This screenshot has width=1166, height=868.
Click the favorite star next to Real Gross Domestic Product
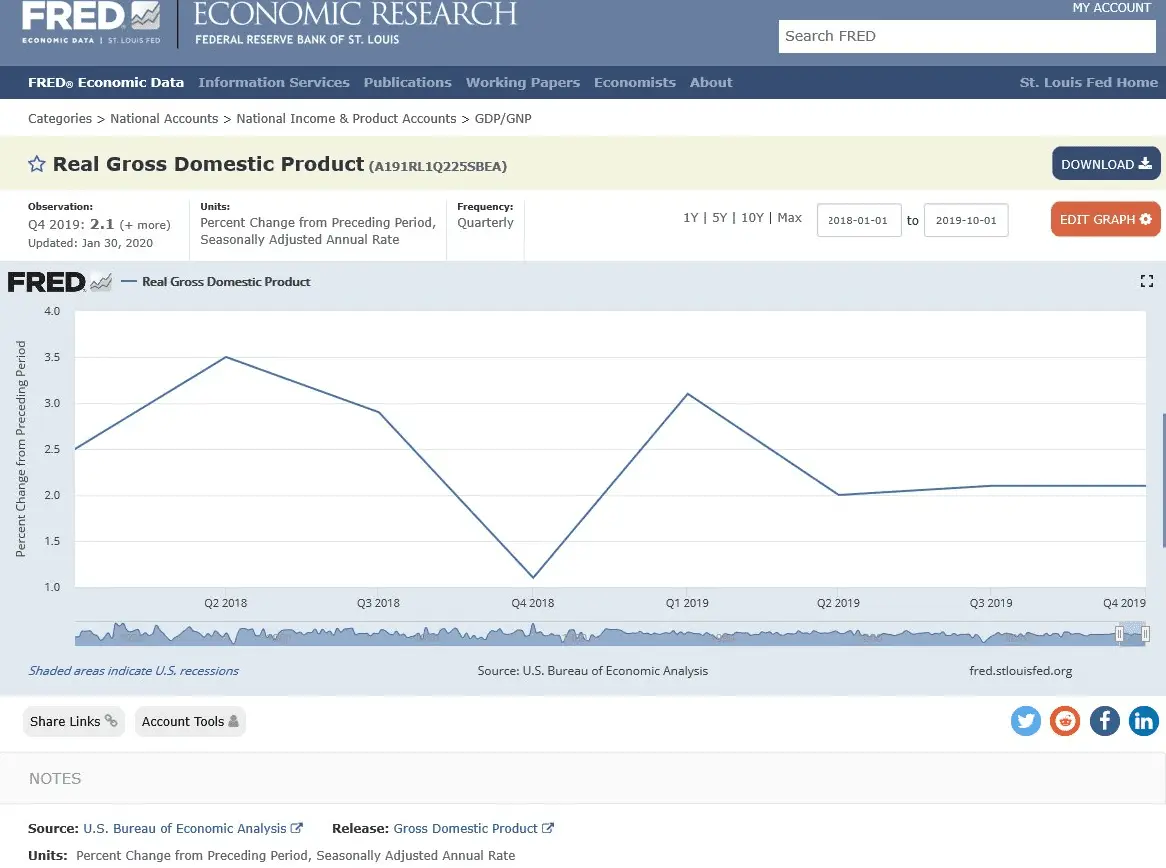tap(37, 165)
